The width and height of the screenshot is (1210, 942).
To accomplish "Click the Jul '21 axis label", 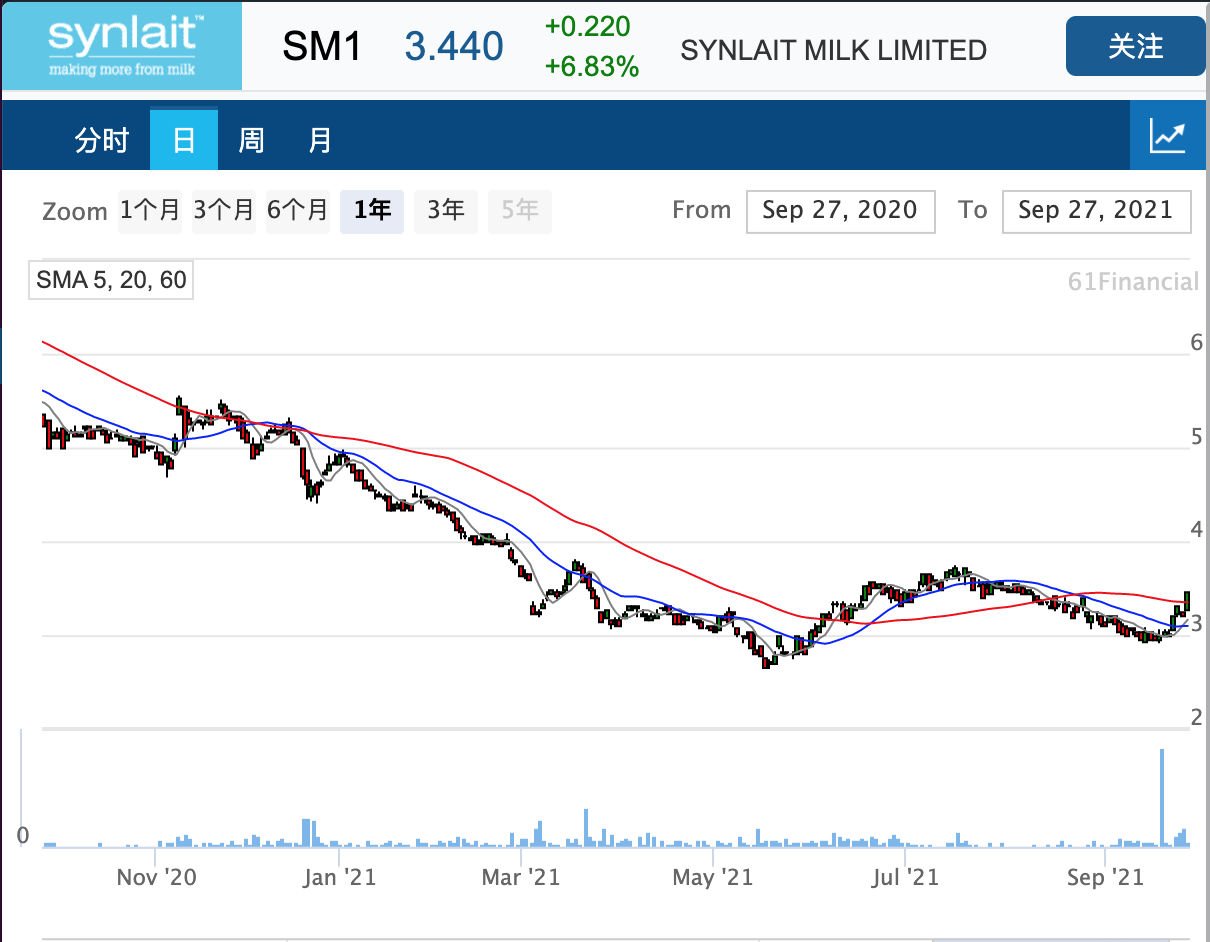I will [905, 877].
